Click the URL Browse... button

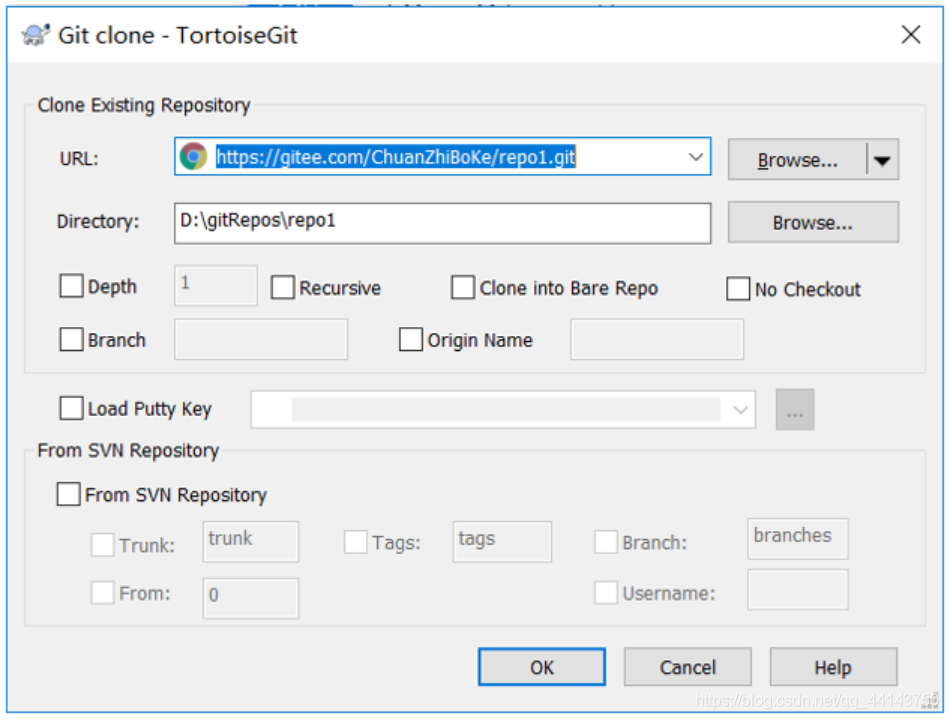797,160
